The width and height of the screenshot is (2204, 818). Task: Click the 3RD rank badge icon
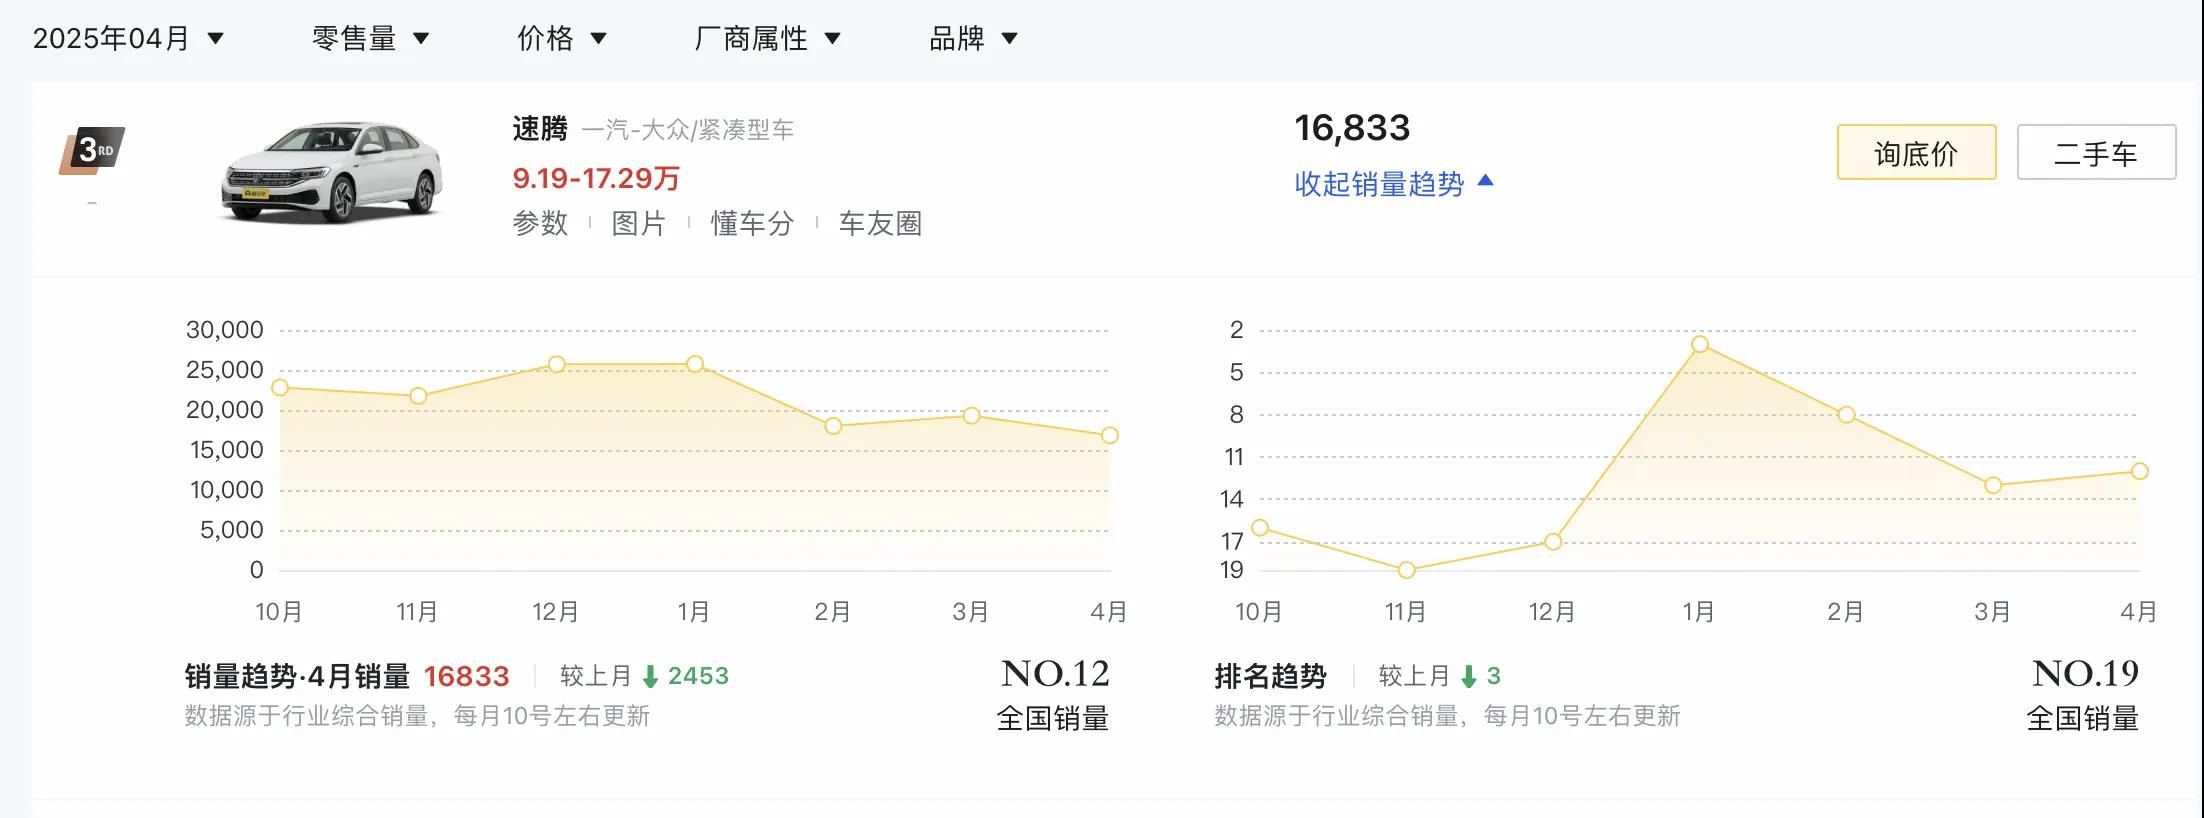pyautogui.click(x=93, y=151)
